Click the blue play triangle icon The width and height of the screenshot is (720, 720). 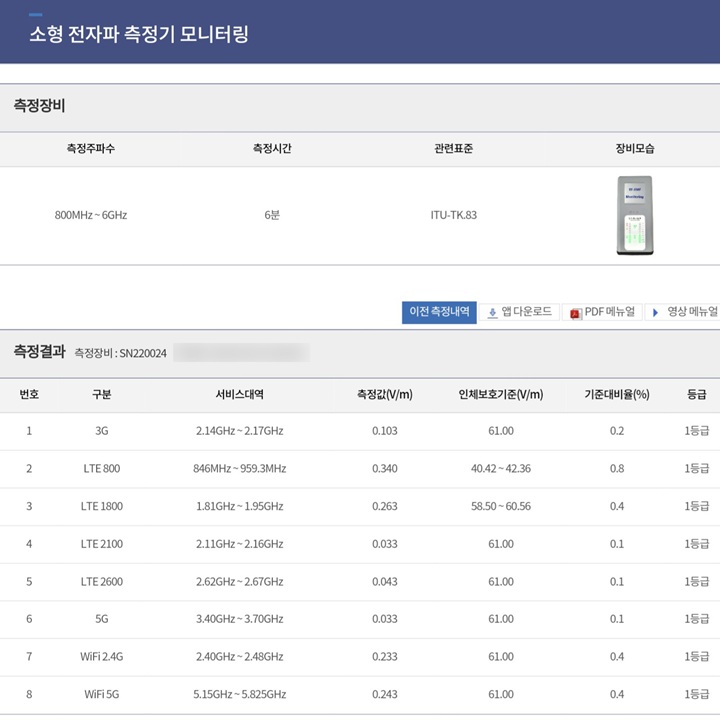(655, 313)
